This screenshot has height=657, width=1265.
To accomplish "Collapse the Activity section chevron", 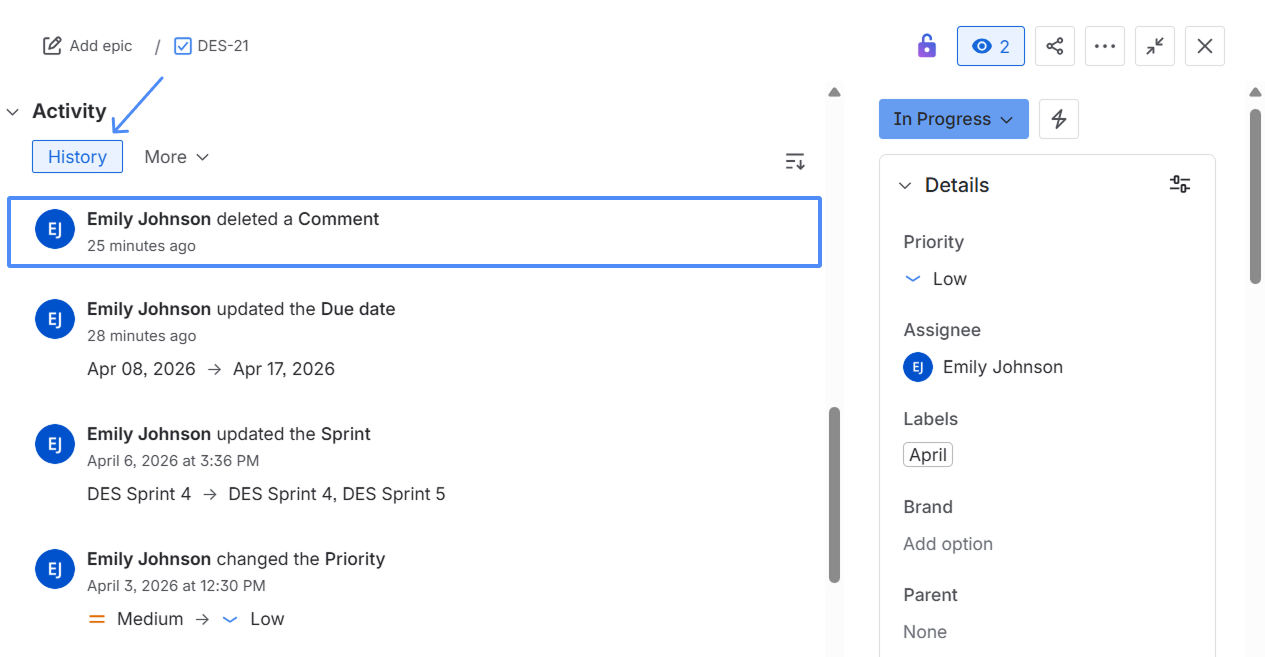I will tap(13, 112).
